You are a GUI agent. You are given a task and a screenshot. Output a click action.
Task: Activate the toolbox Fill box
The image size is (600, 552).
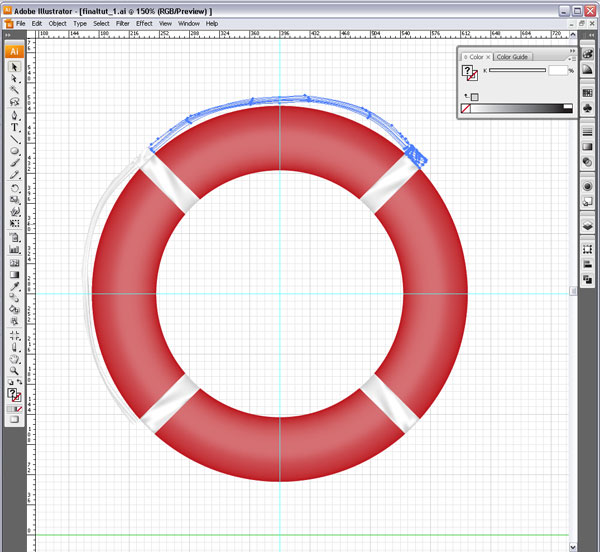point(12,393)
